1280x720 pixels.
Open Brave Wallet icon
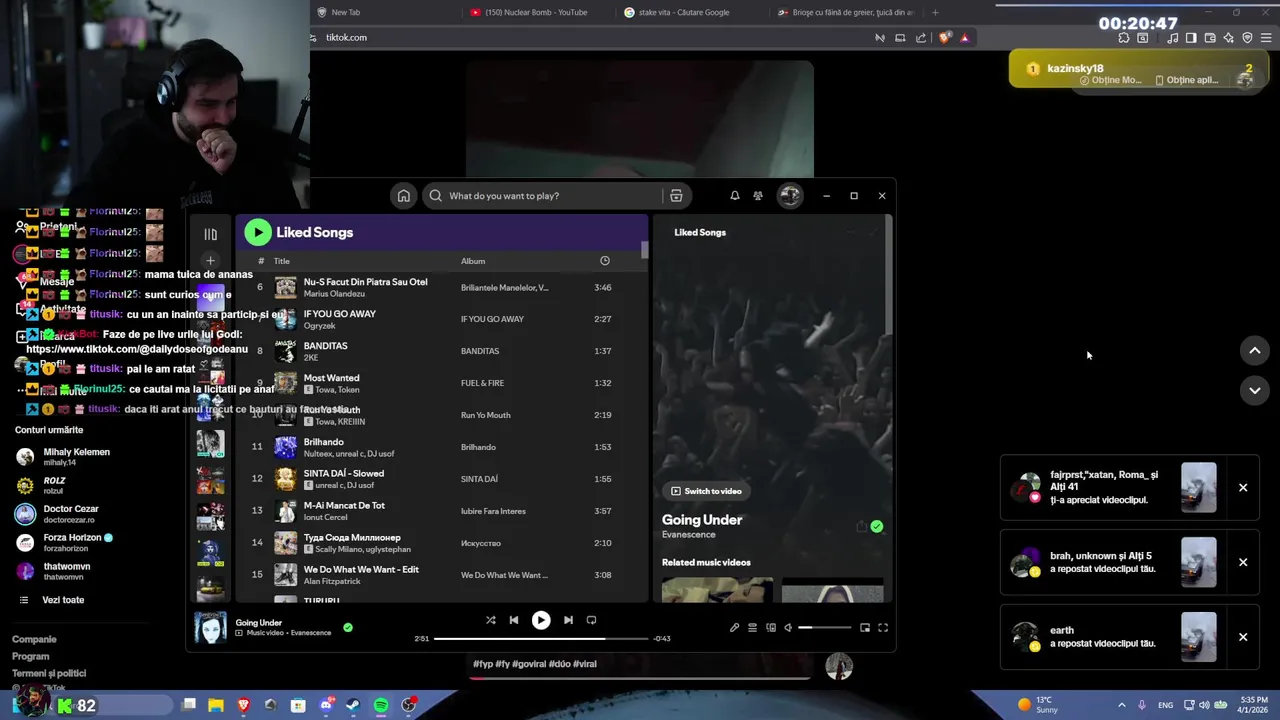(x=1210, y=38)
